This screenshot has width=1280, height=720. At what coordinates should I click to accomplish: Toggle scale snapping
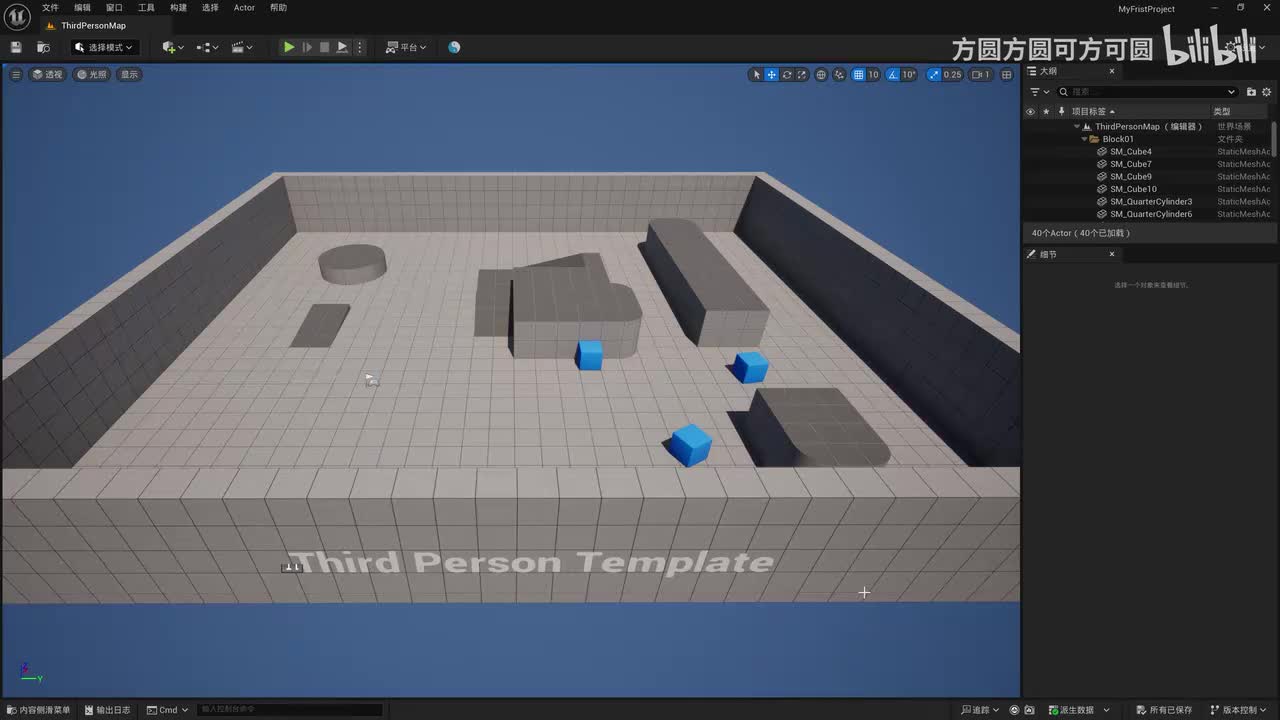point(934,74)
